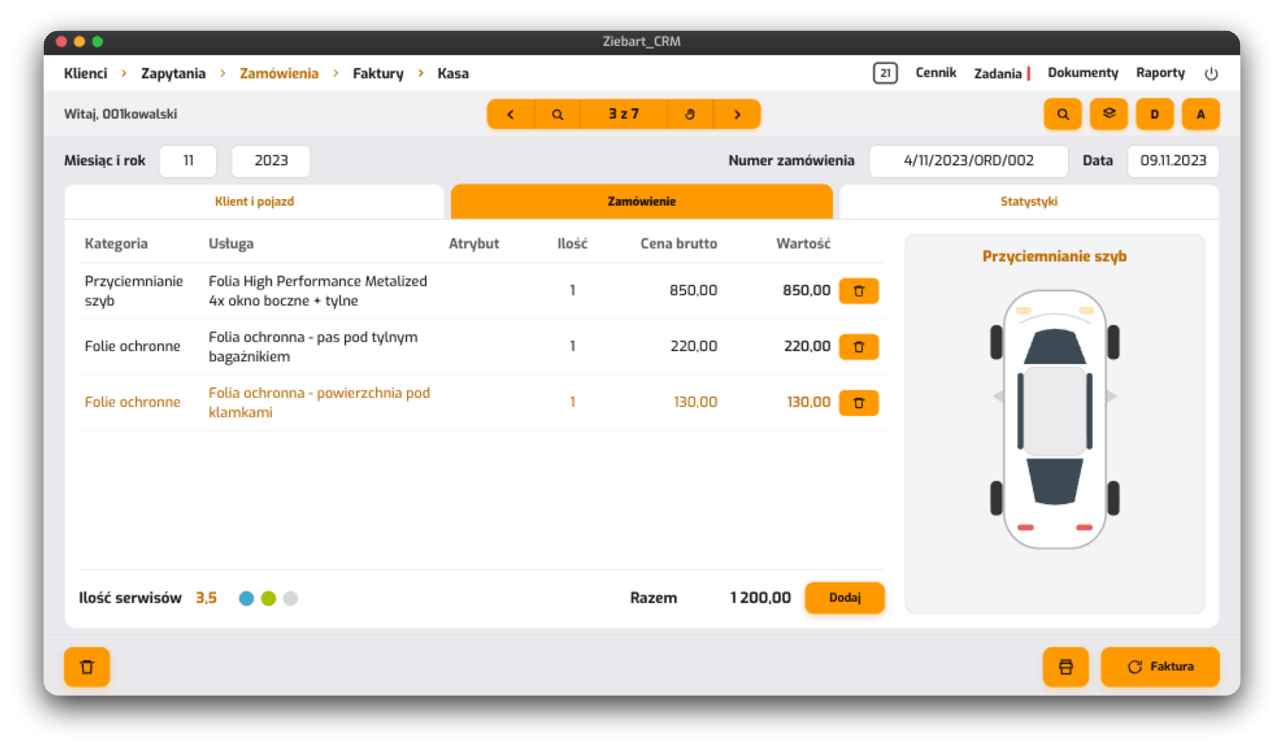
Task: Click the hand icon in navigator bar
Action: click(x=689, y=114)
